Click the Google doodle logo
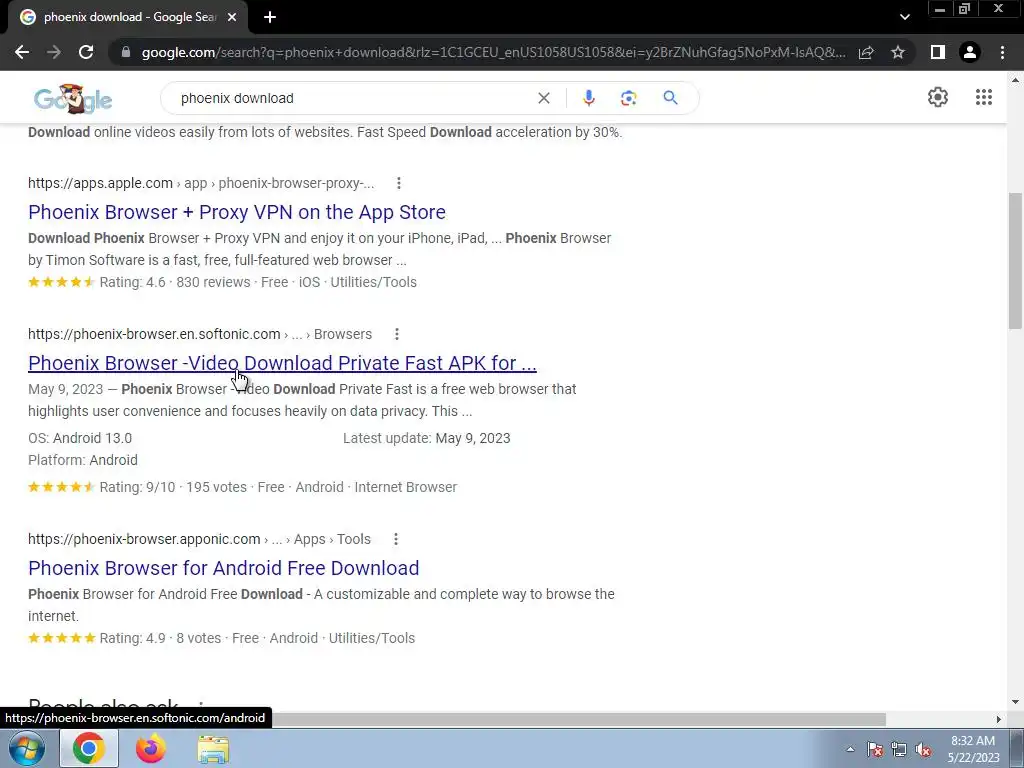Image resolution: width=1024 pixels, height=768 pixels. (x=73, y=99)
